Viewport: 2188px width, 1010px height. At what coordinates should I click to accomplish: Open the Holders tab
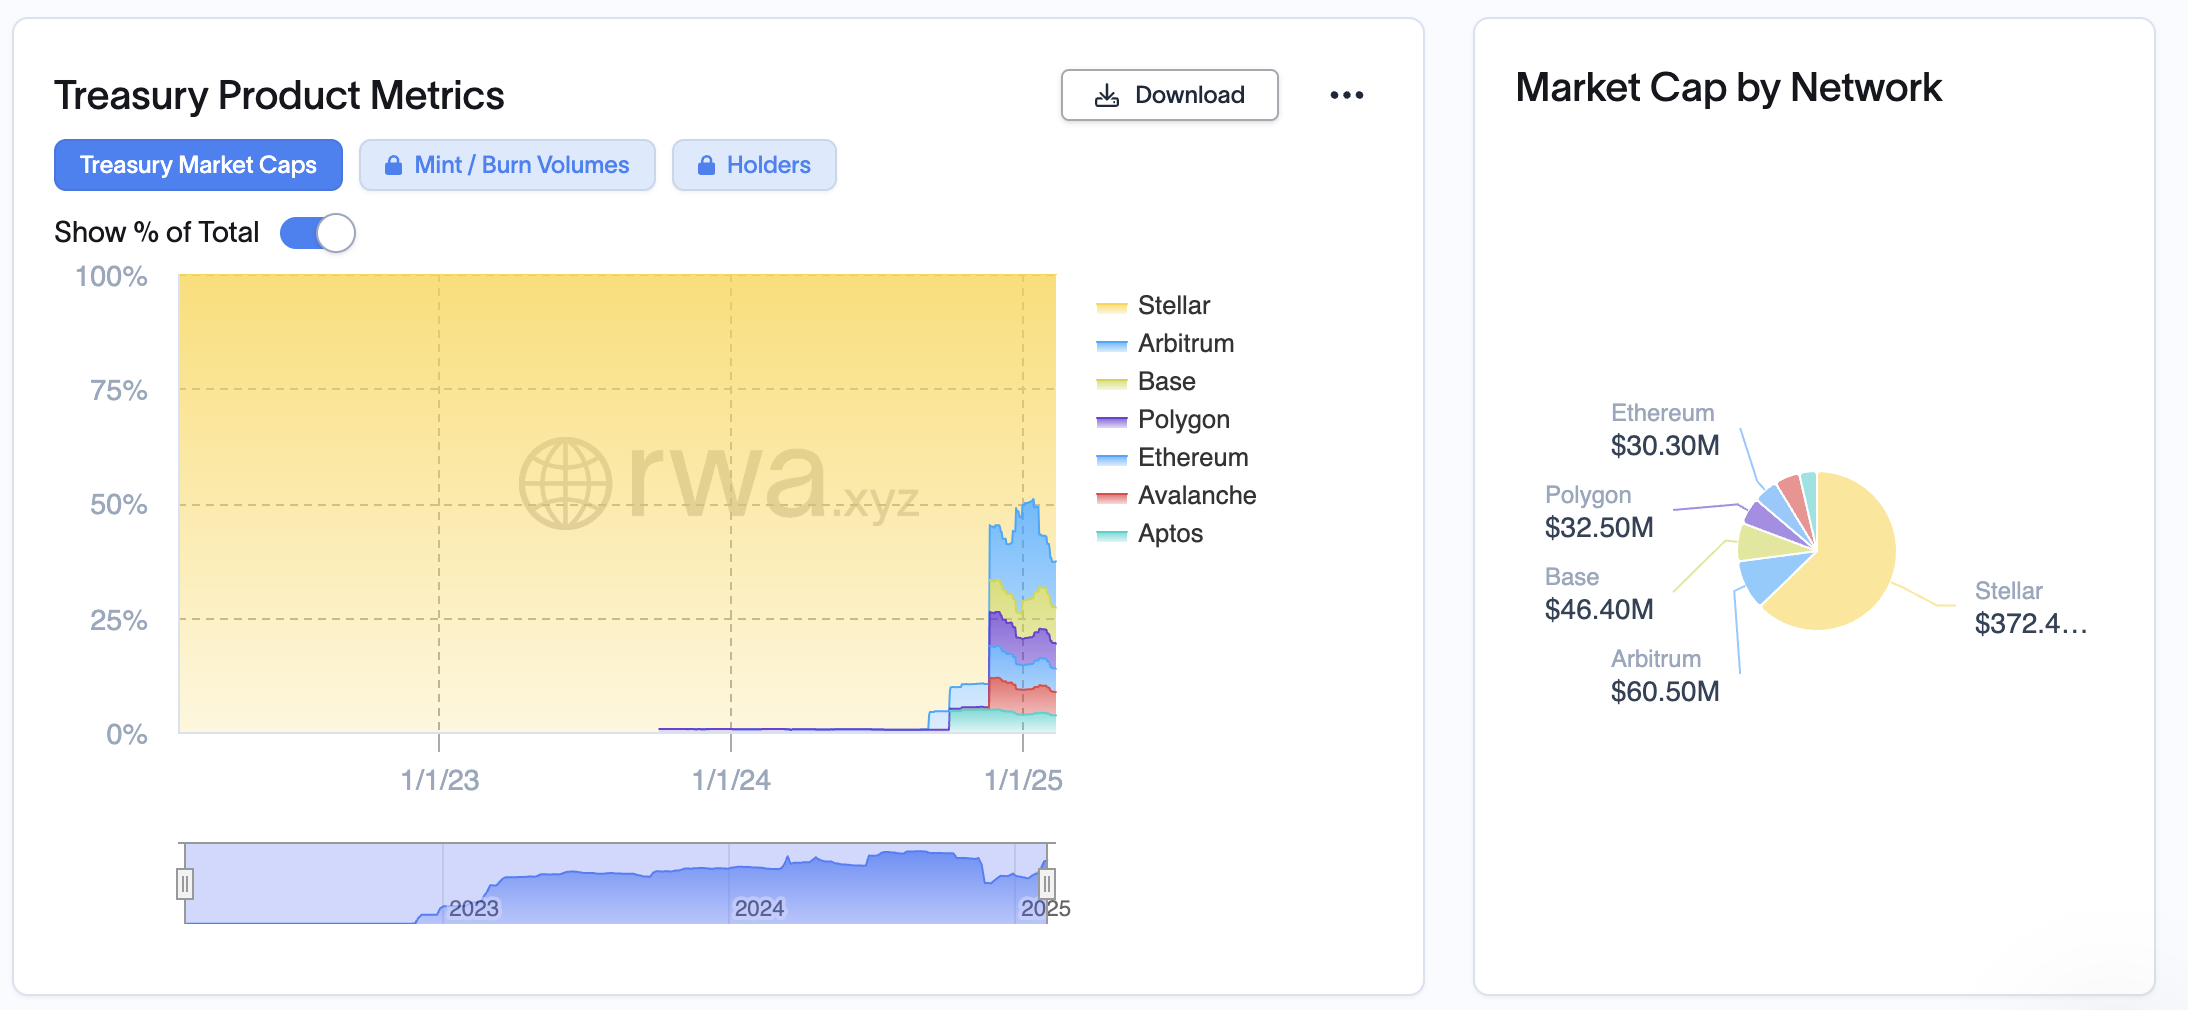pyautogui.click(x=768, y=165)
